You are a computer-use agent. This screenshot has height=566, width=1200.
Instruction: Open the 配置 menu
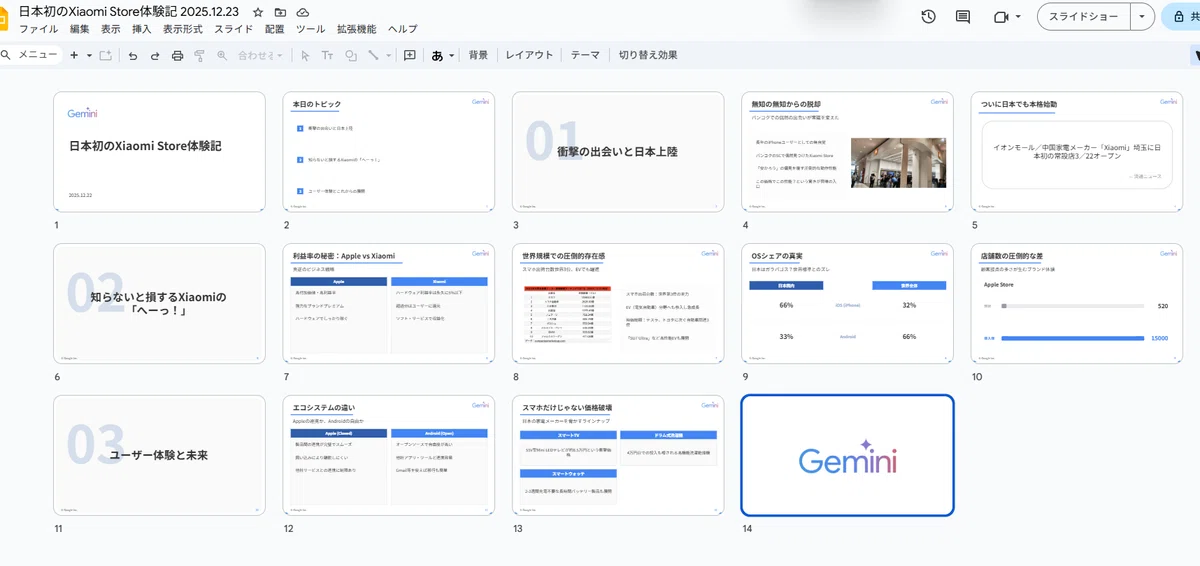275,29
